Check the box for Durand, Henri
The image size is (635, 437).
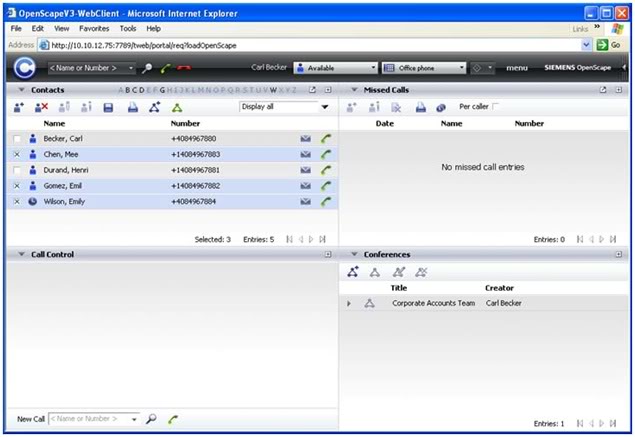pos(17,170)
